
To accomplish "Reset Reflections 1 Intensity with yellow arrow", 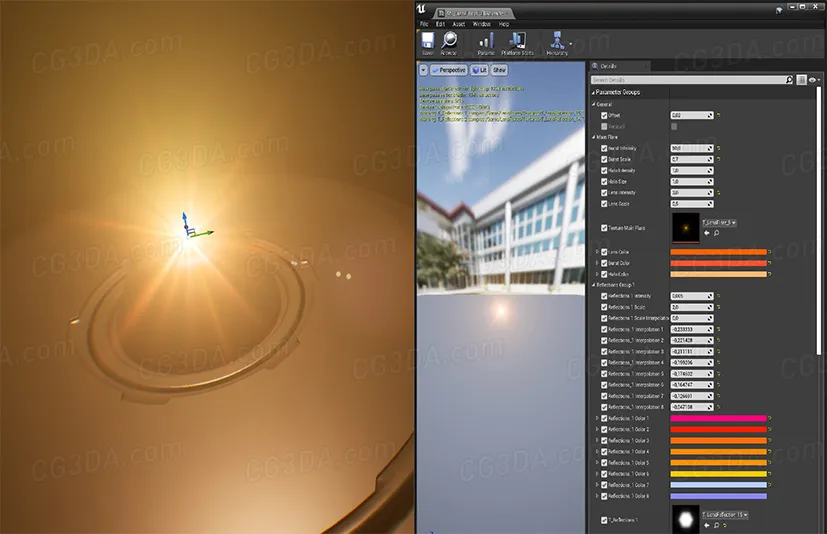I will pyautogui.click(x=718, y=296).
